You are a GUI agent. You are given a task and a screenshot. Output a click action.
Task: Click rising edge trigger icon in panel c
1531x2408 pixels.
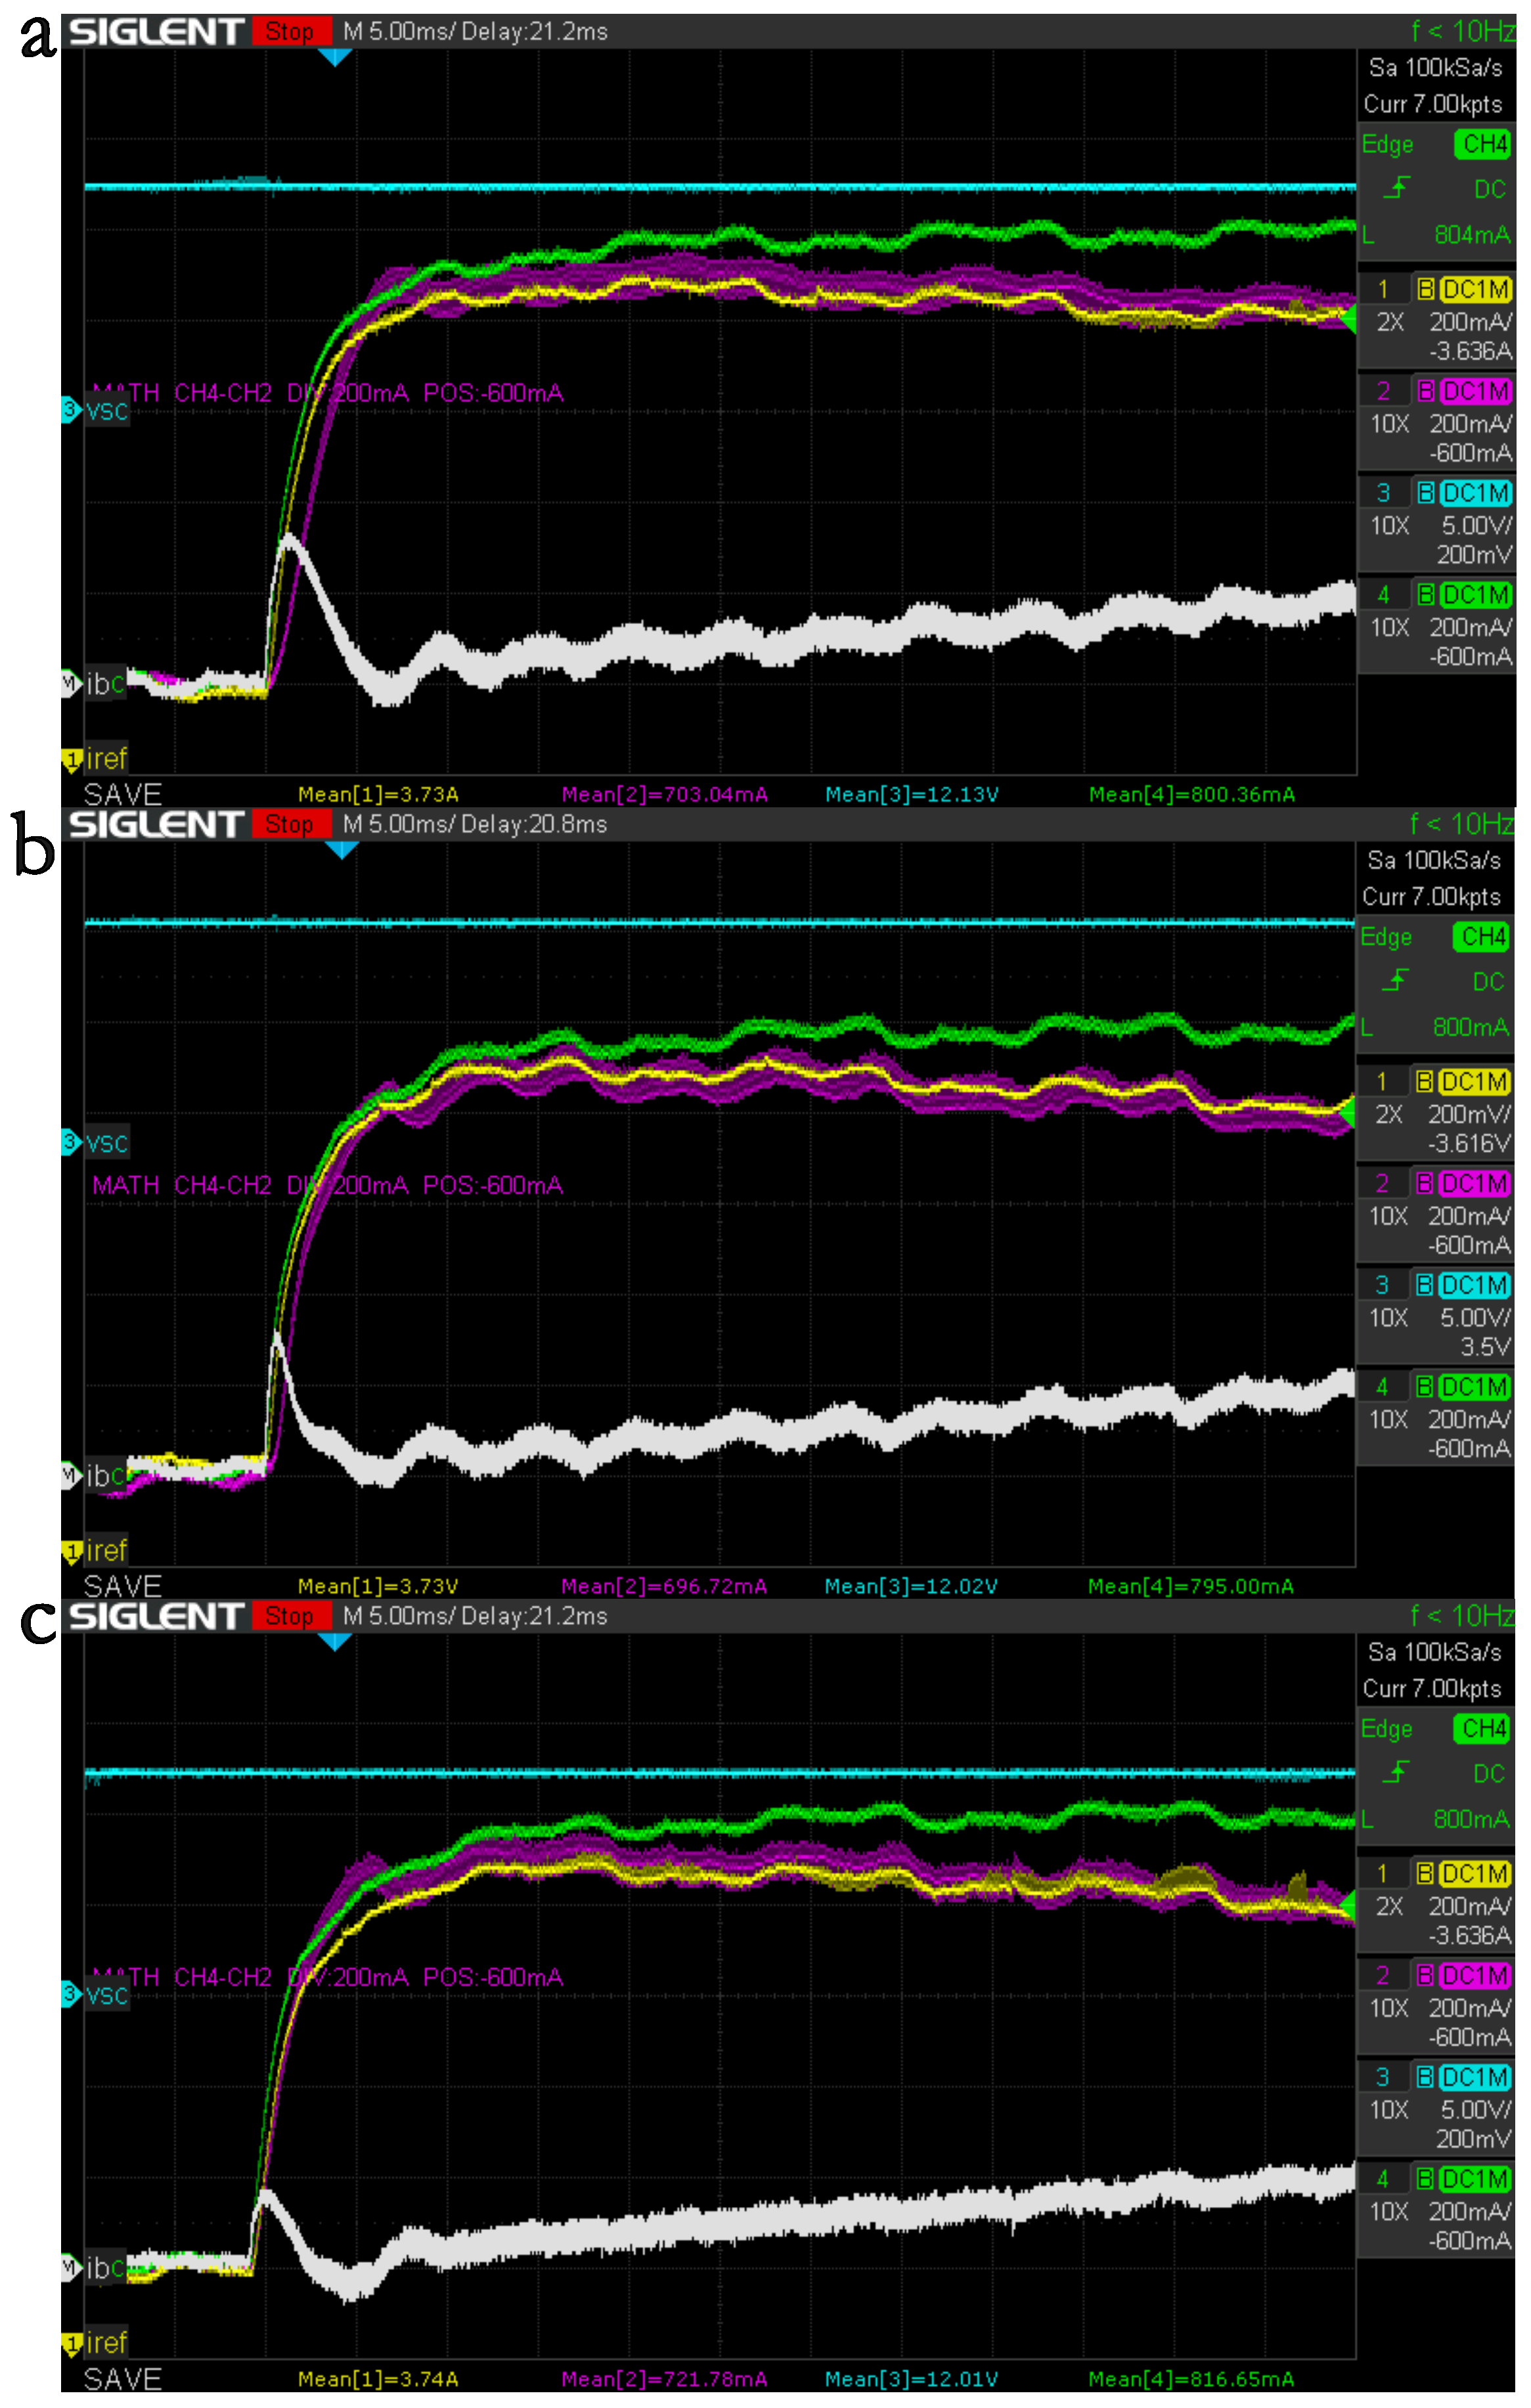pyautogui.click(x=1396, y=1772)
